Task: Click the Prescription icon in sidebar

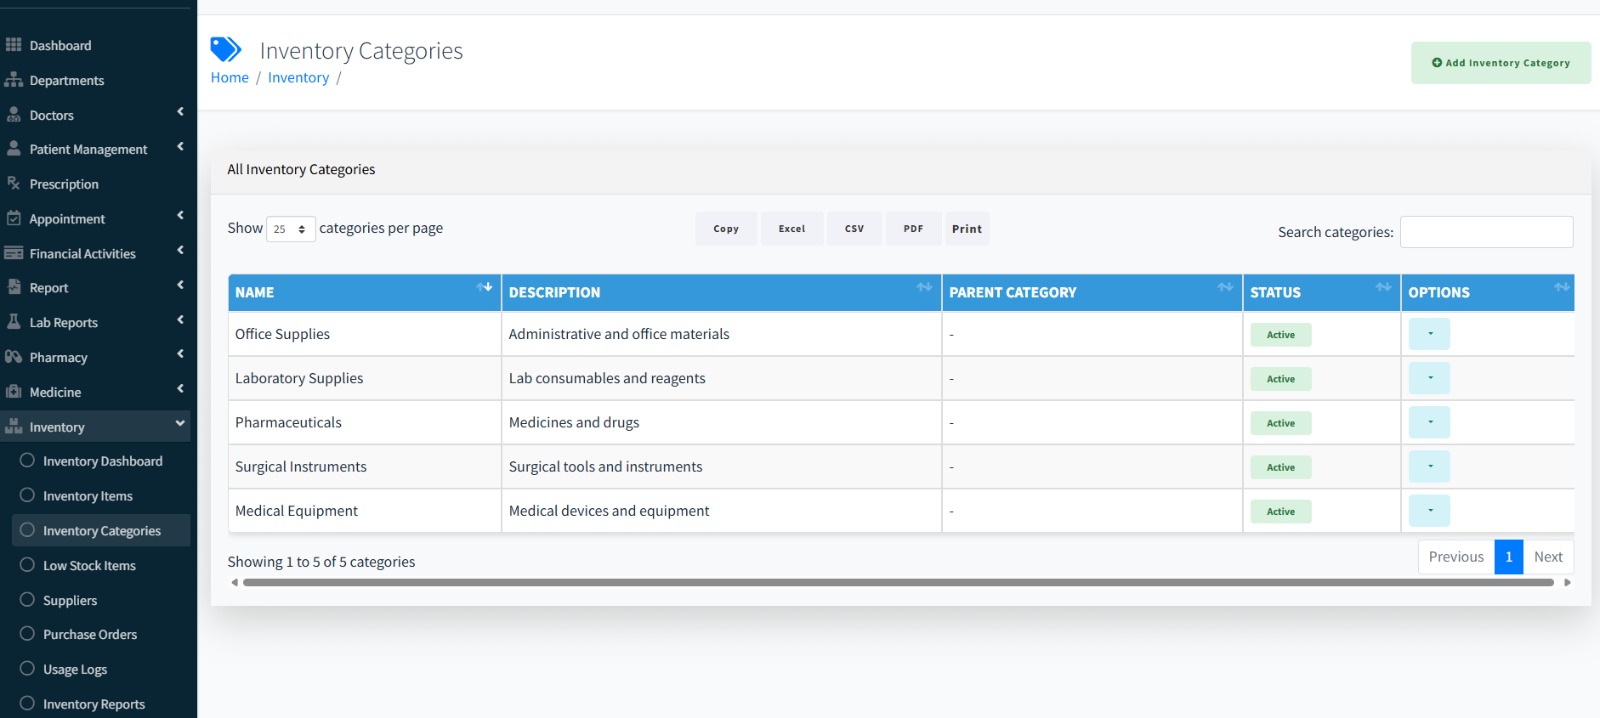Action: (13, 183)
